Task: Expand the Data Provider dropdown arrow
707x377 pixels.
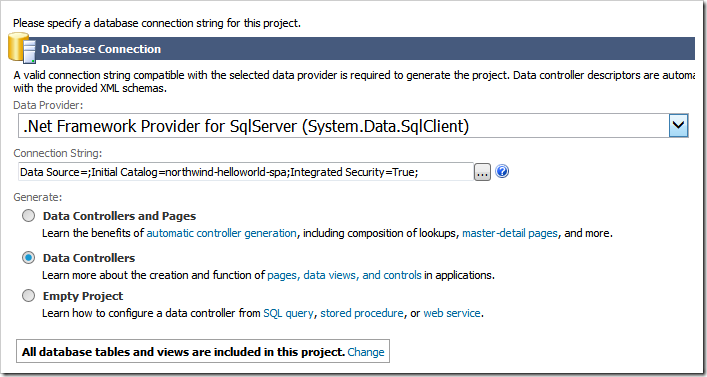Action: point(679,125)
